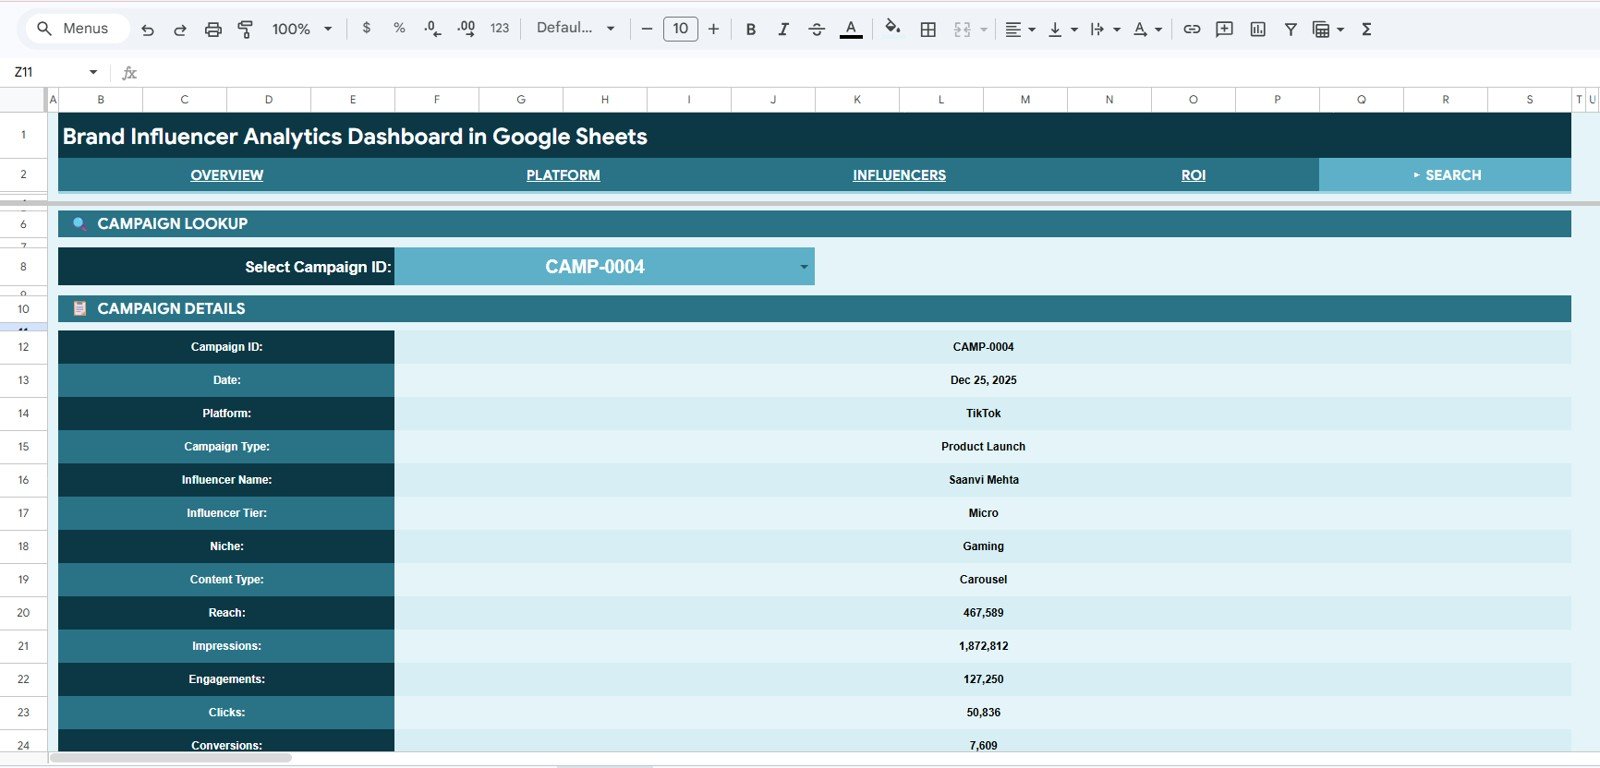Click the Create a filter icon
This screenshot has height=768, width=1600.
pos(1291,30)
